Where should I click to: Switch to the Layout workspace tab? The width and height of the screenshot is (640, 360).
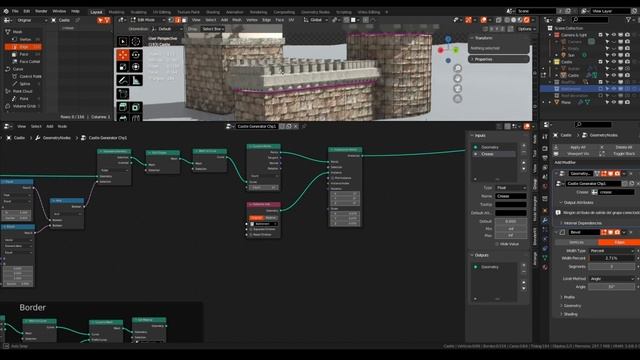(96, 12)
